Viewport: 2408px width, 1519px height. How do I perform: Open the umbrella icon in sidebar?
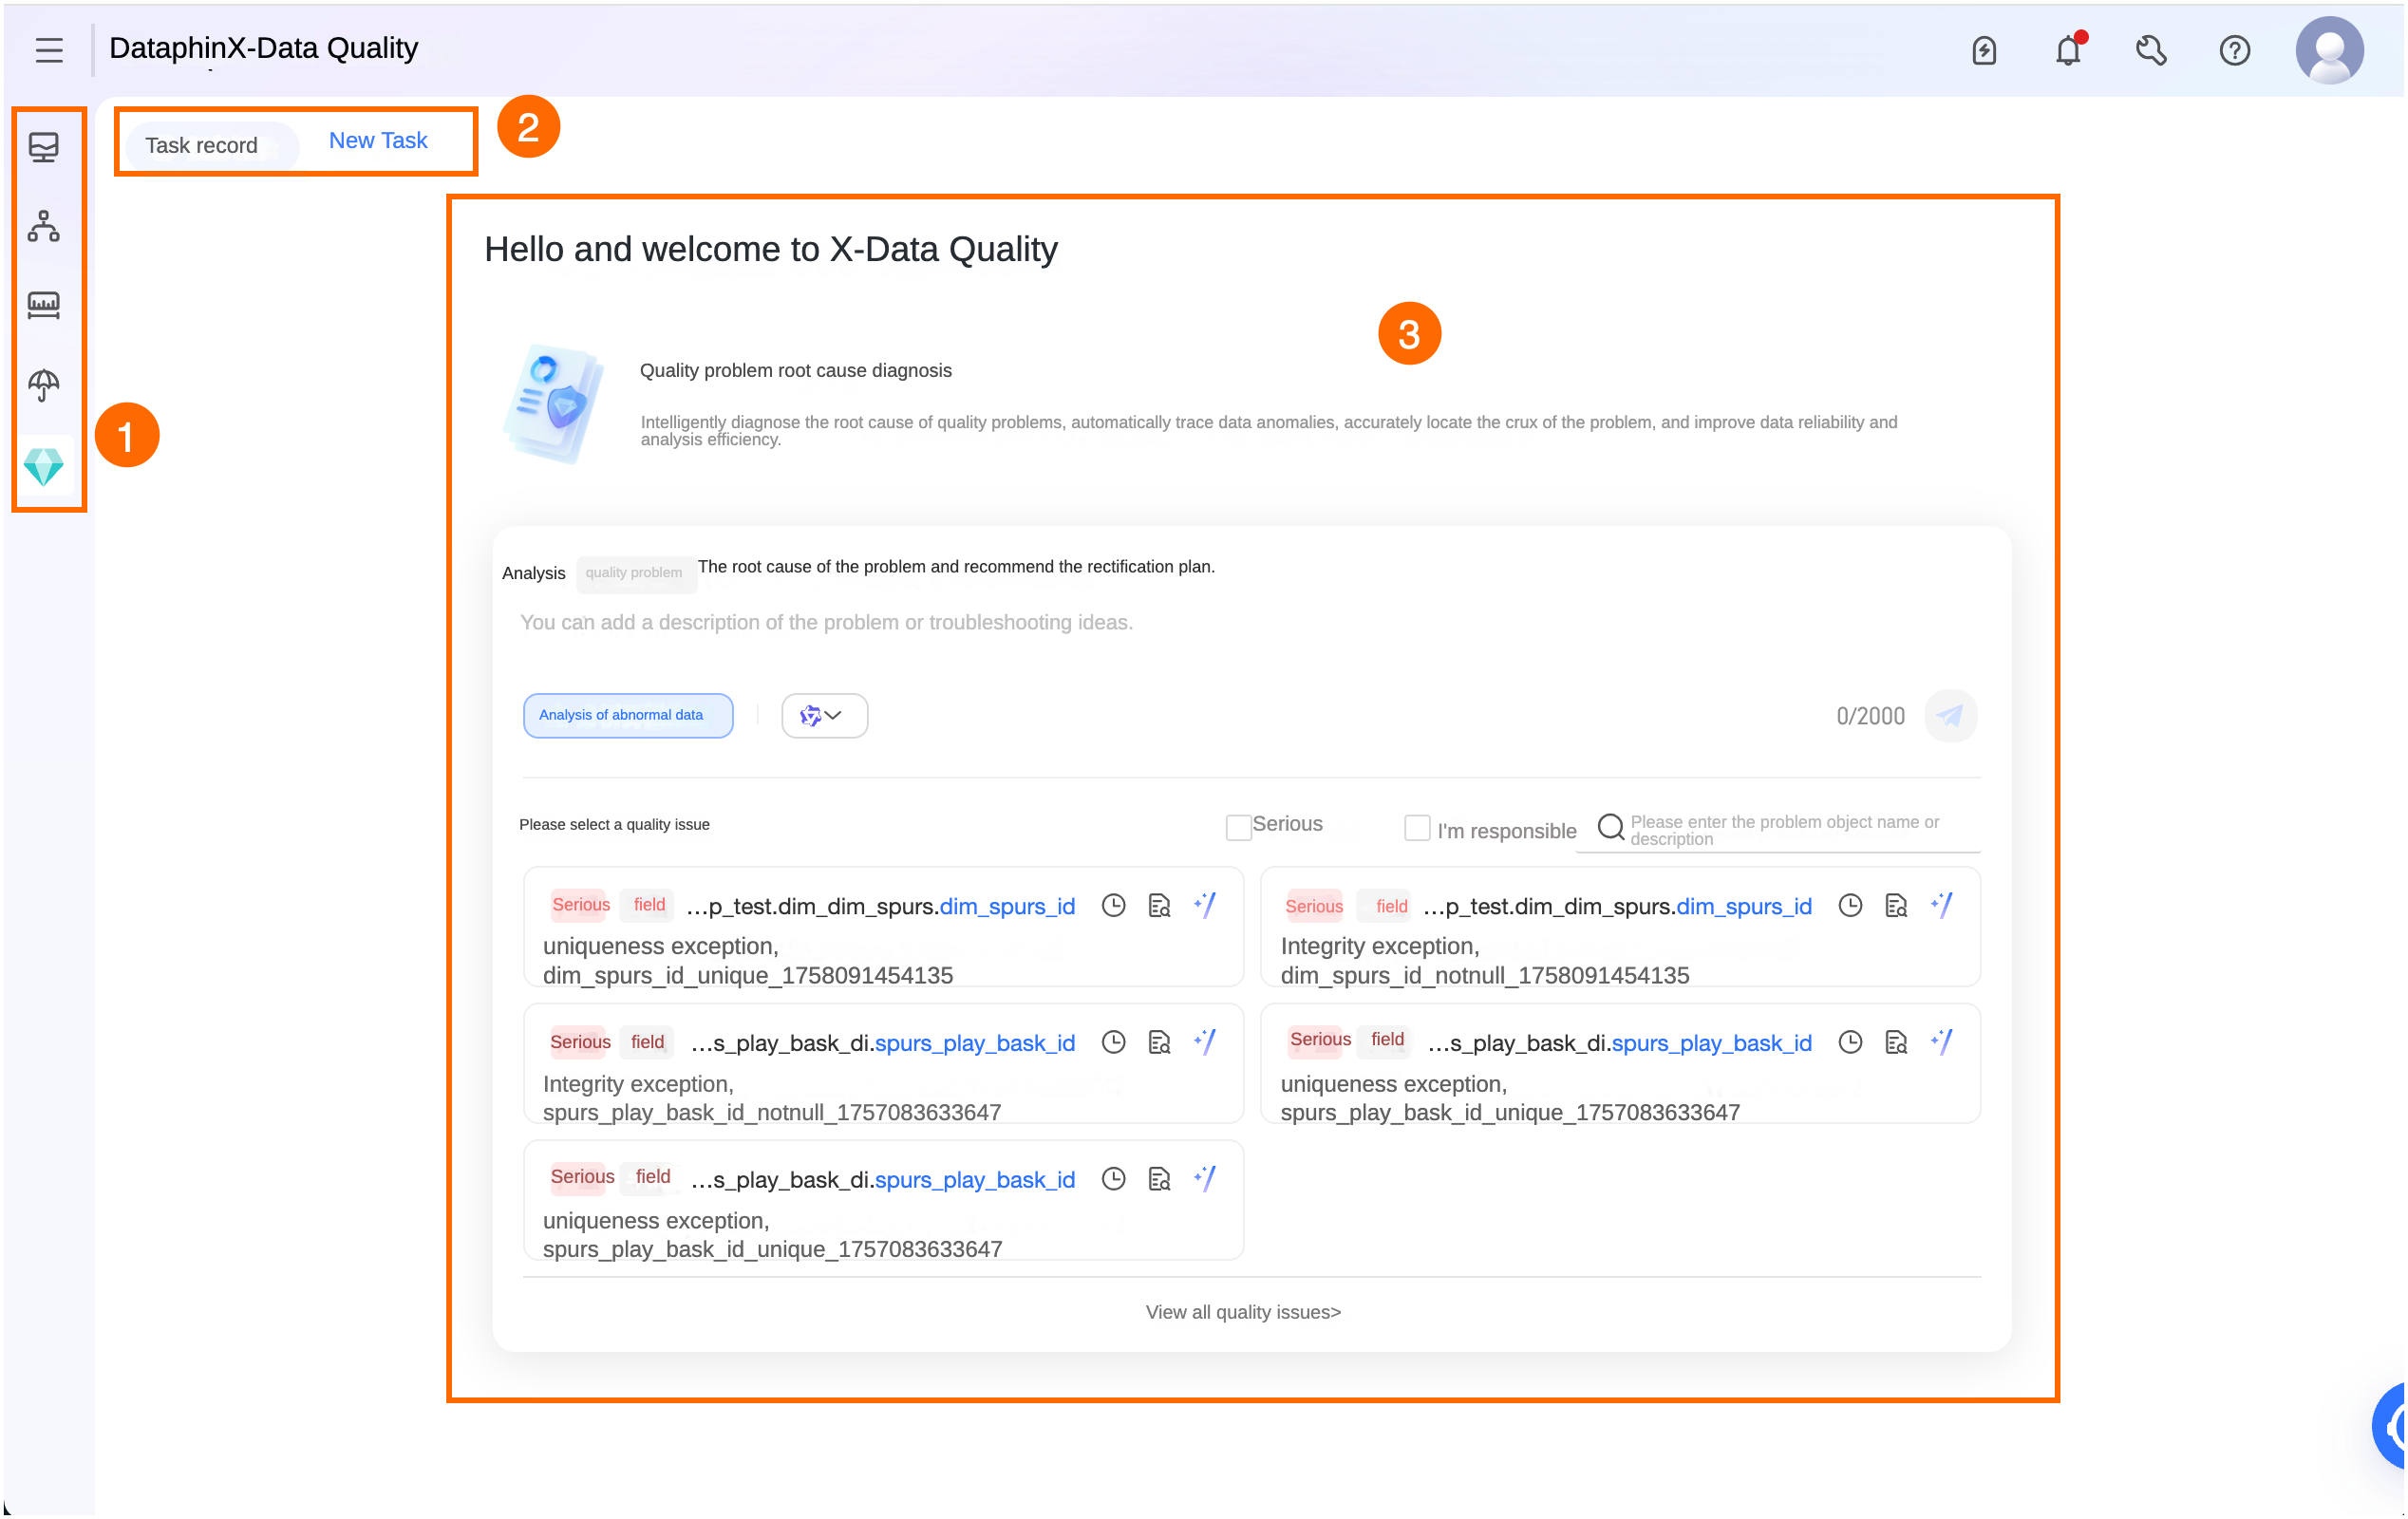pyautogui.click(x=44, y=384)
